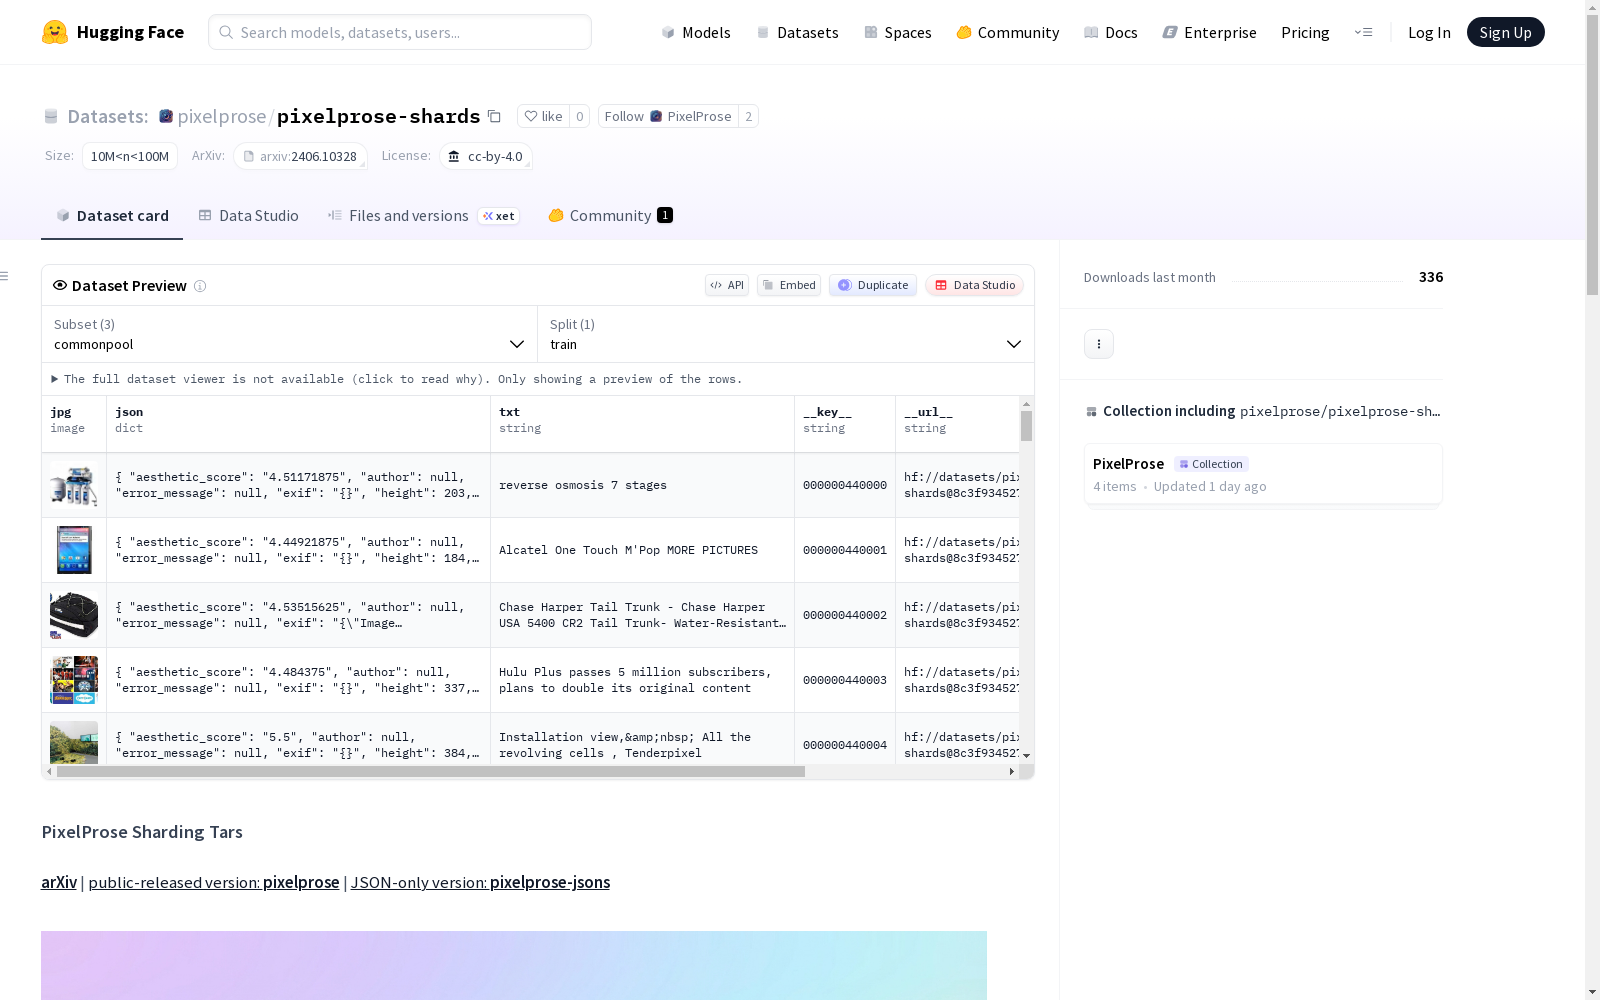Click the arxiv:2406.10328 tag

[301, 156]
